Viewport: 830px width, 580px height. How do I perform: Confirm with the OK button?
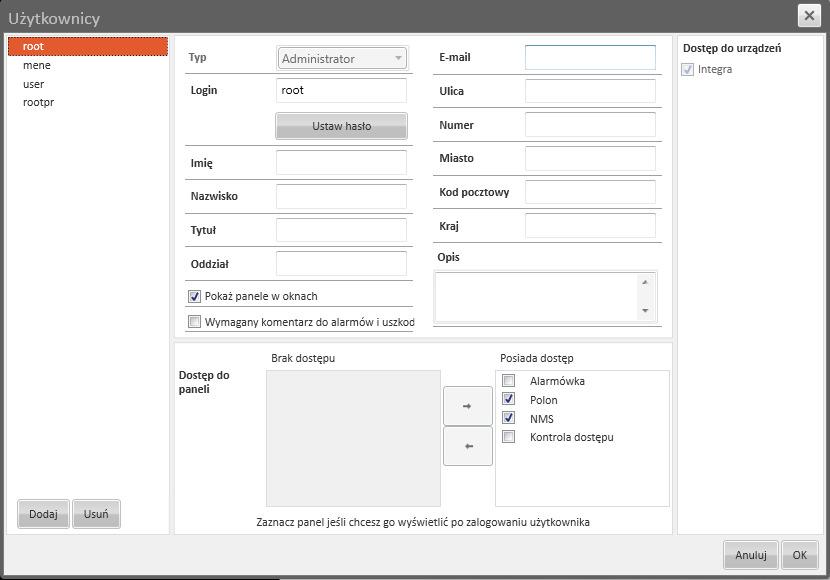pyautogui.click(x=799, y=555)
